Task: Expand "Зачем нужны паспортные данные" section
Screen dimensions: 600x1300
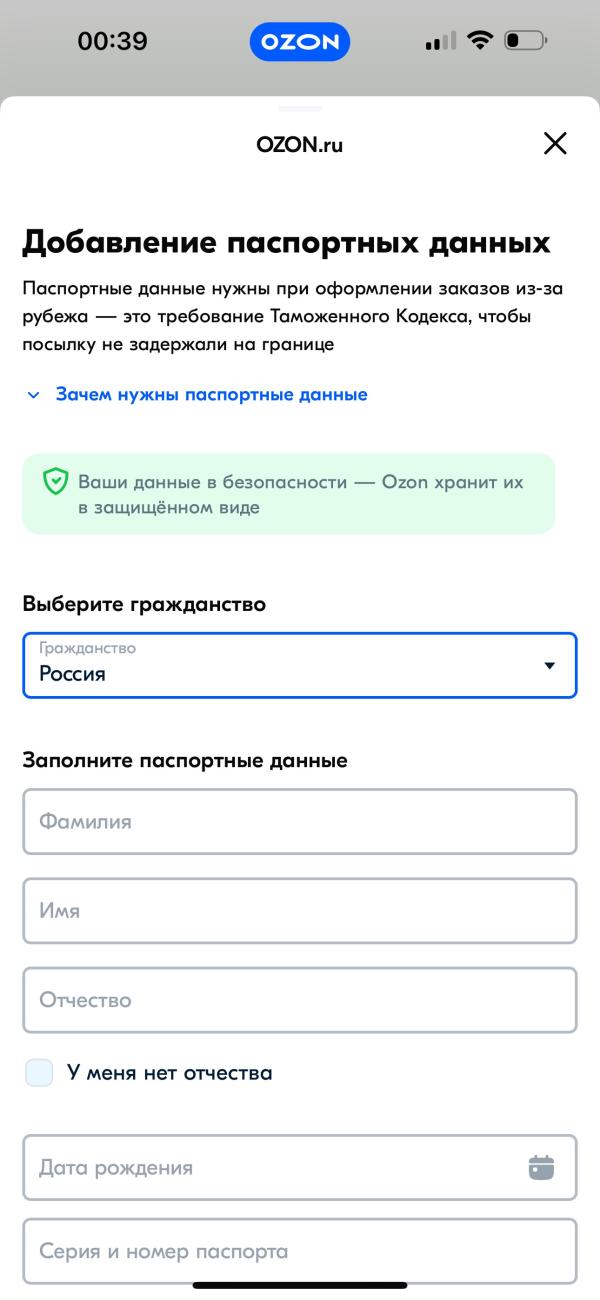Action: tap(211, 394)
